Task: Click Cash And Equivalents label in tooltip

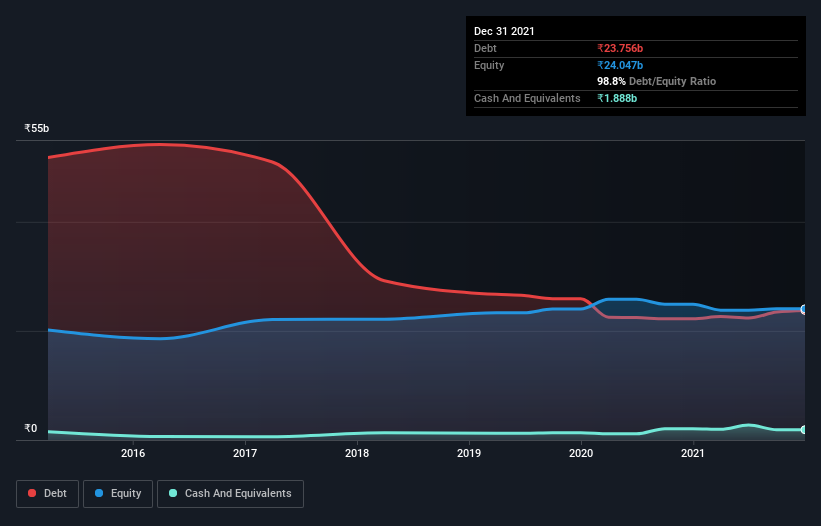Action: point(527,98)
